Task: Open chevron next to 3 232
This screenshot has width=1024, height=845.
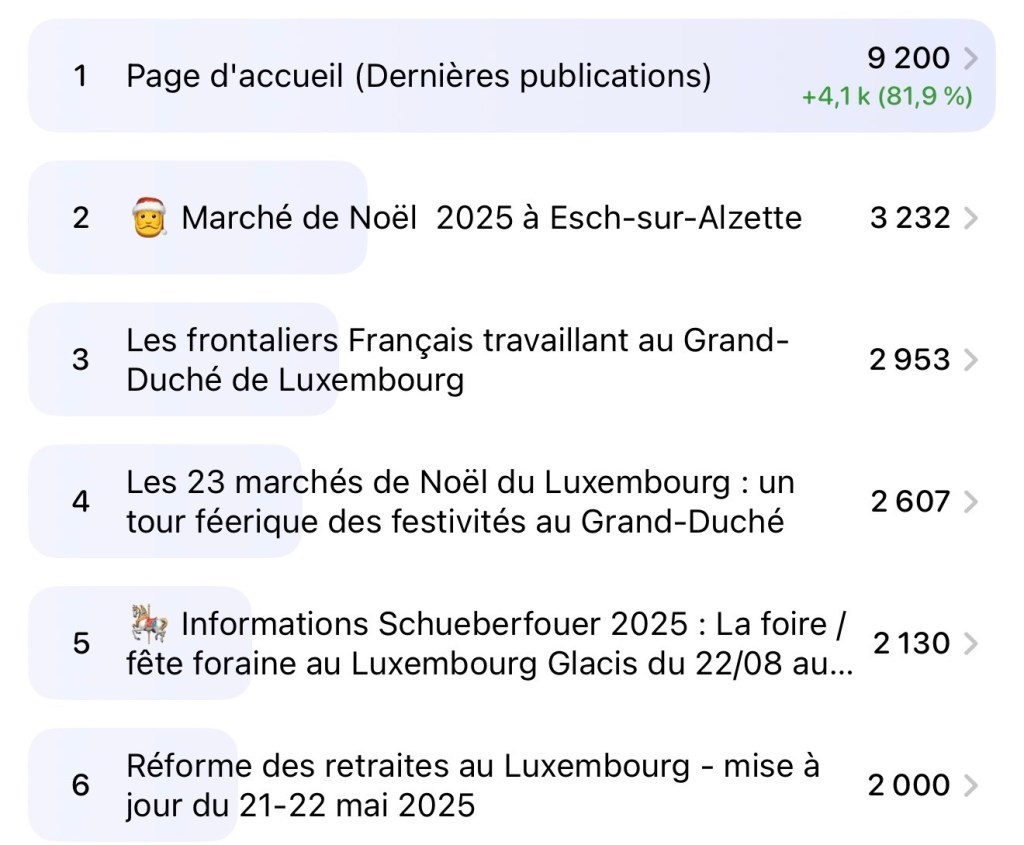Action: coord(969,218)
